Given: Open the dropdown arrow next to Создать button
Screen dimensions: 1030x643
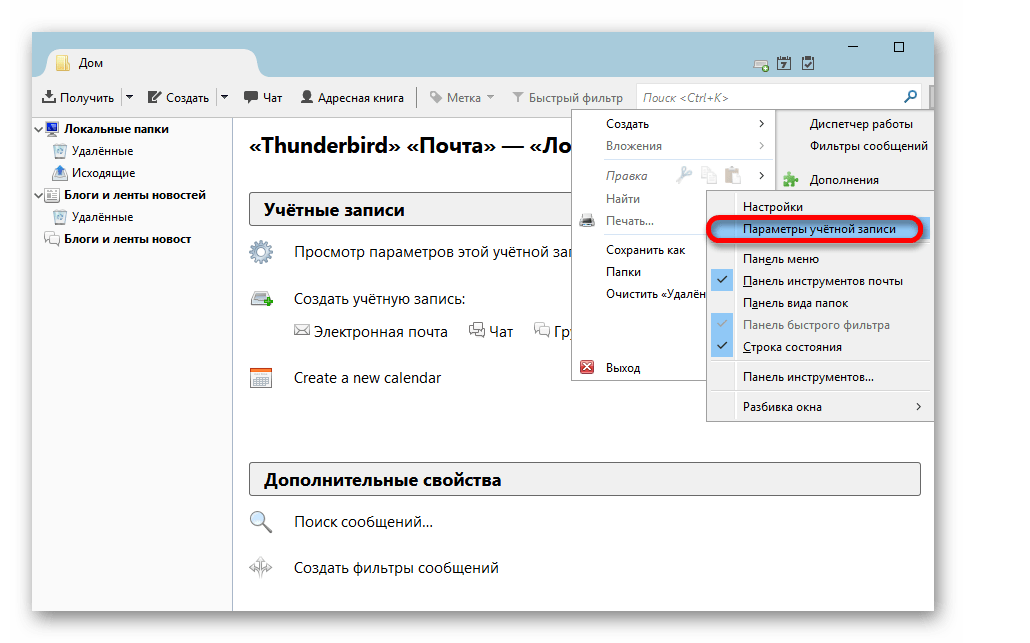Looking at the screenshot, I should pyautogui.click(x=224, y=98).
